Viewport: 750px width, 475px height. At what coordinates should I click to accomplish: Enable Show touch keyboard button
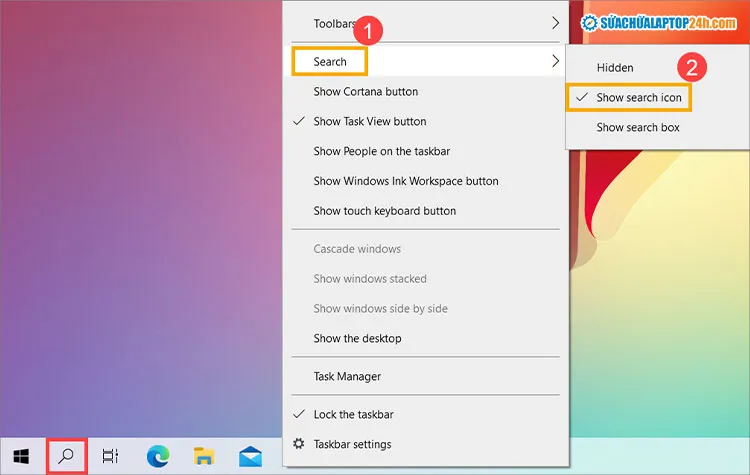coord(384,211)
